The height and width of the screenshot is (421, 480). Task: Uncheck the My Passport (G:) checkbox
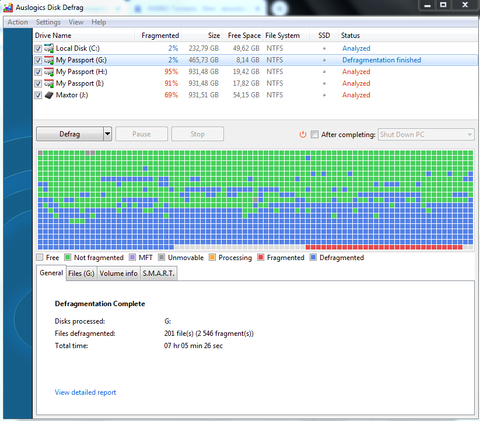(38, 60)
